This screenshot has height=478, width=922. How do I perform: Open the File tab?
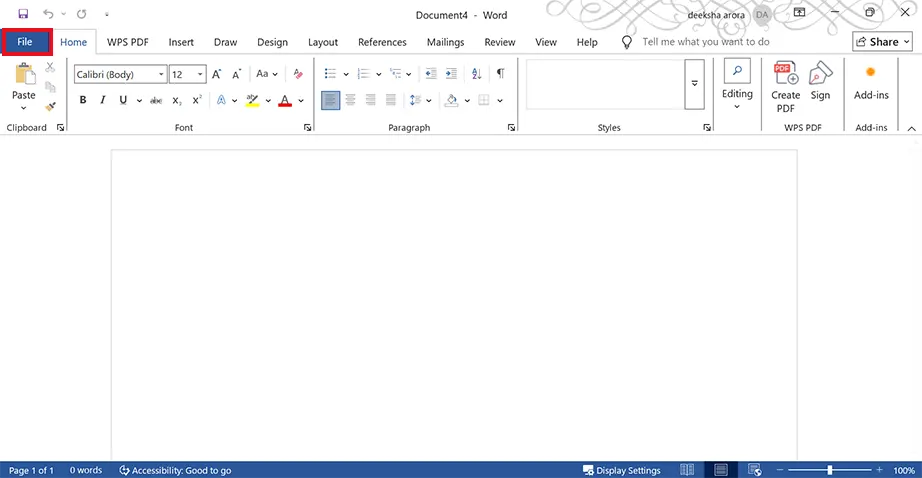coord(25,42)
